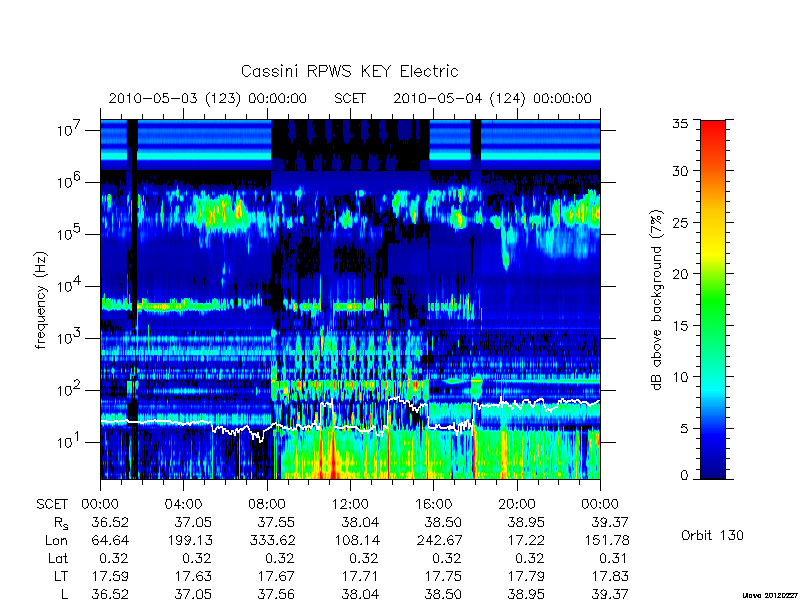The width and height of the screenshot is (800, 600).
Task: Click the color scale bar
Action: 713,299
